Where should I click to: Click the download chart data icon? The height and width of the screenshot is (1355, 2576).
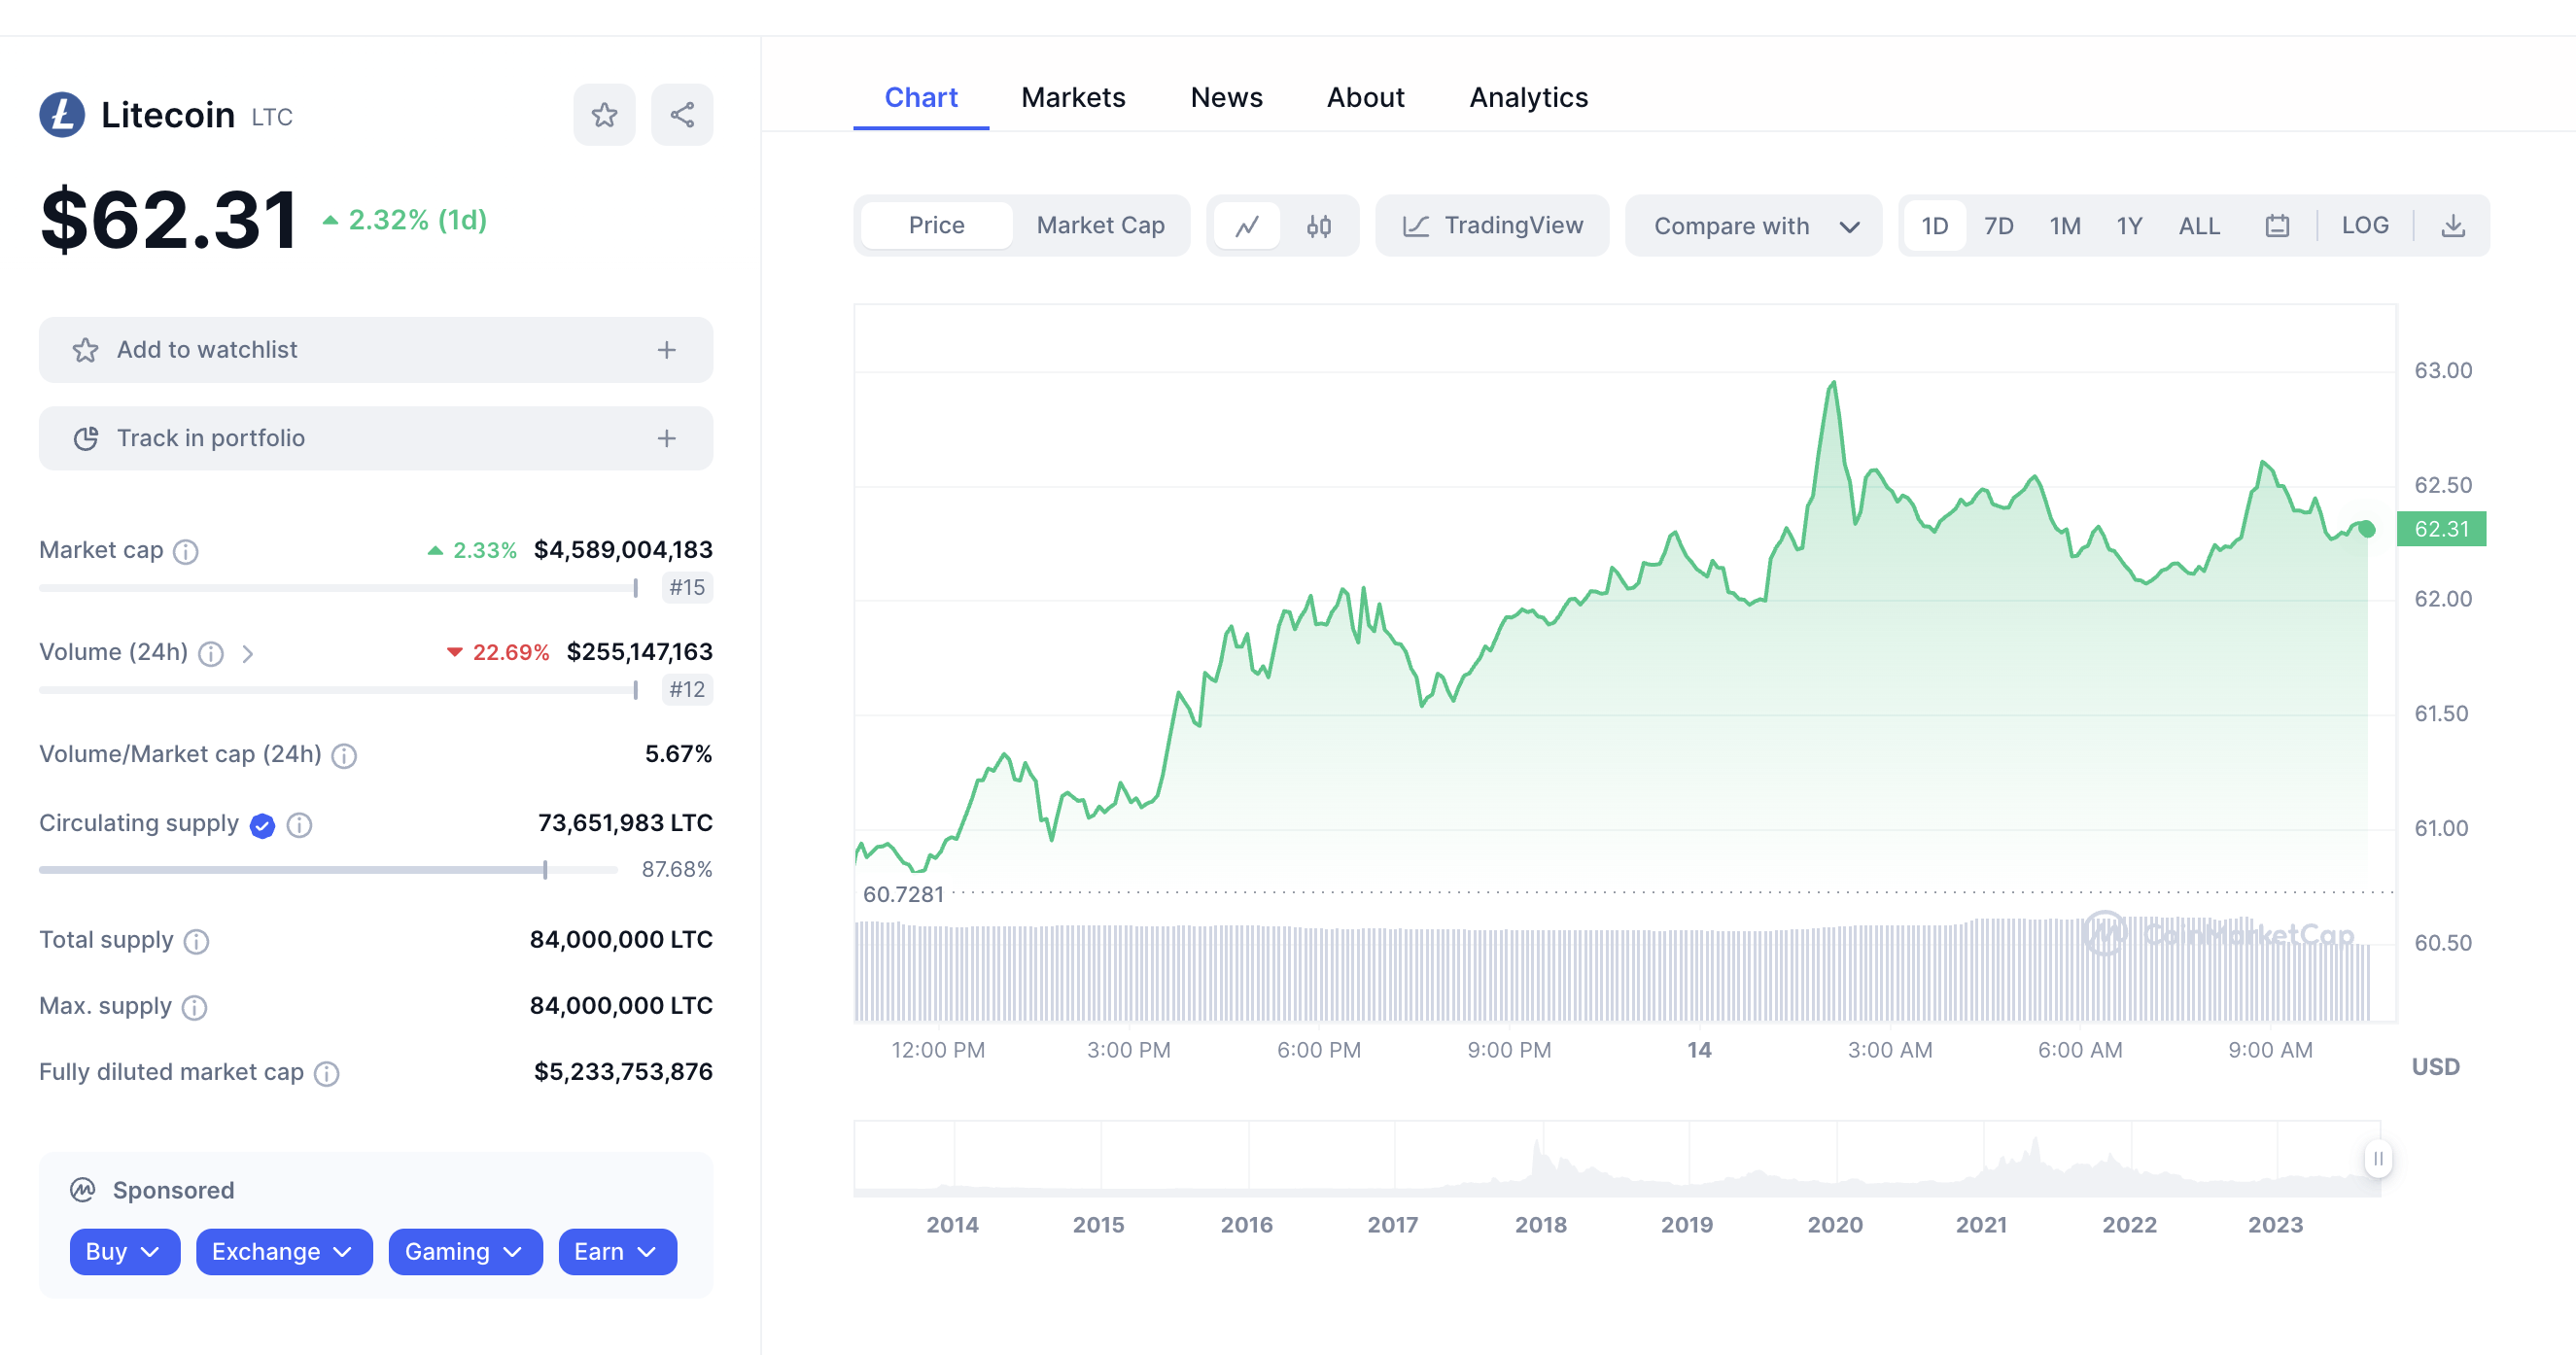tap(2452, 226)
